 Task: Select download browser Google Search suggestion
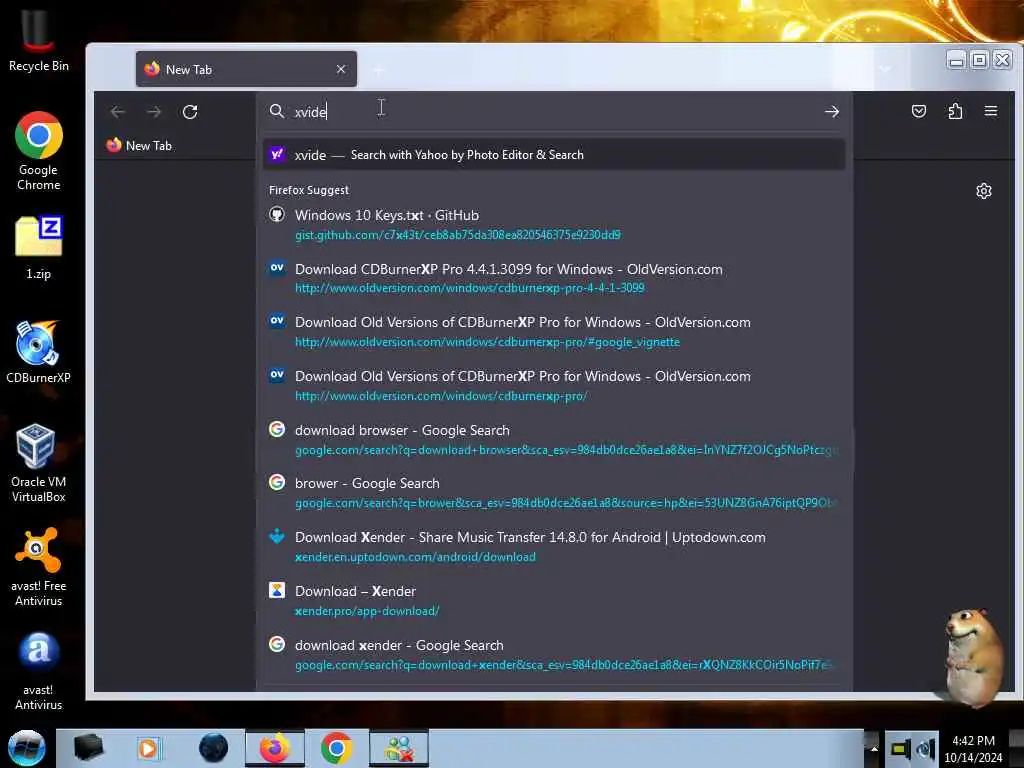pos(554,440)
